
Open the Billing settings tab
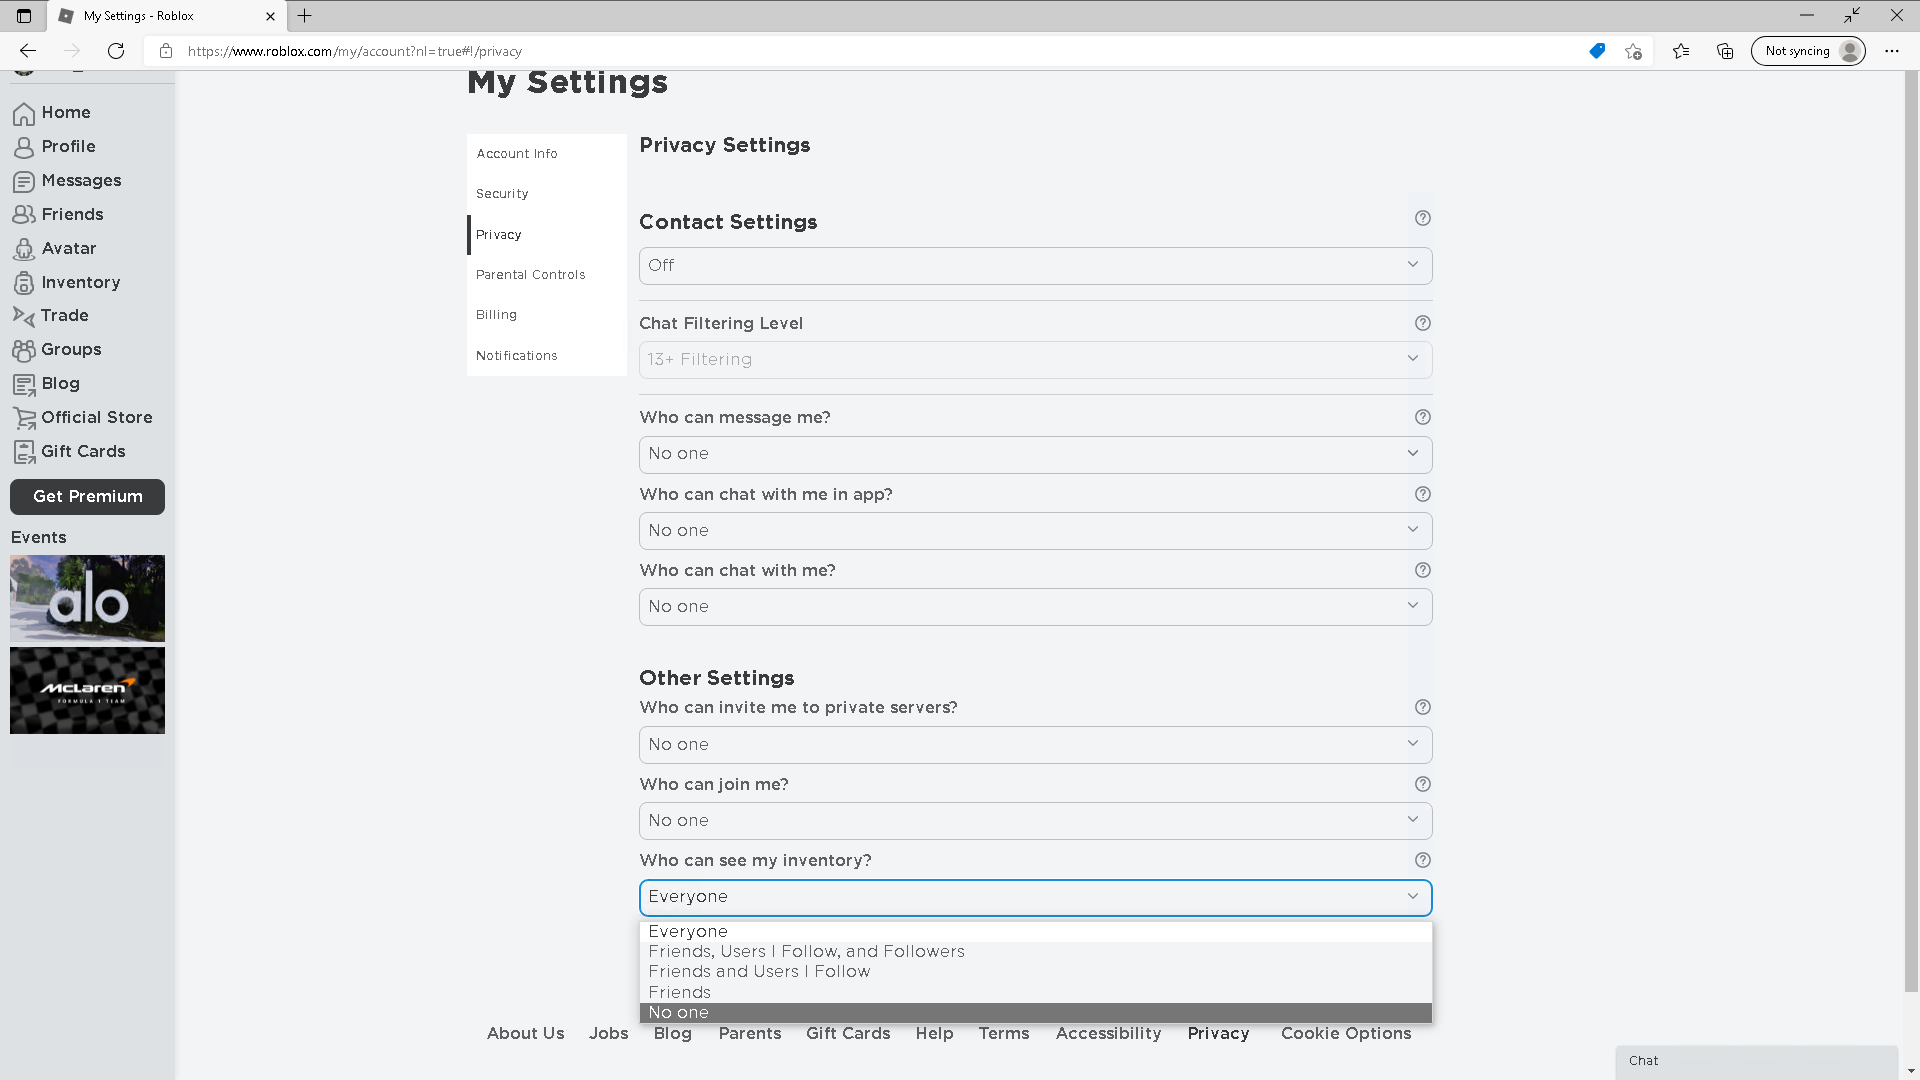547,315
